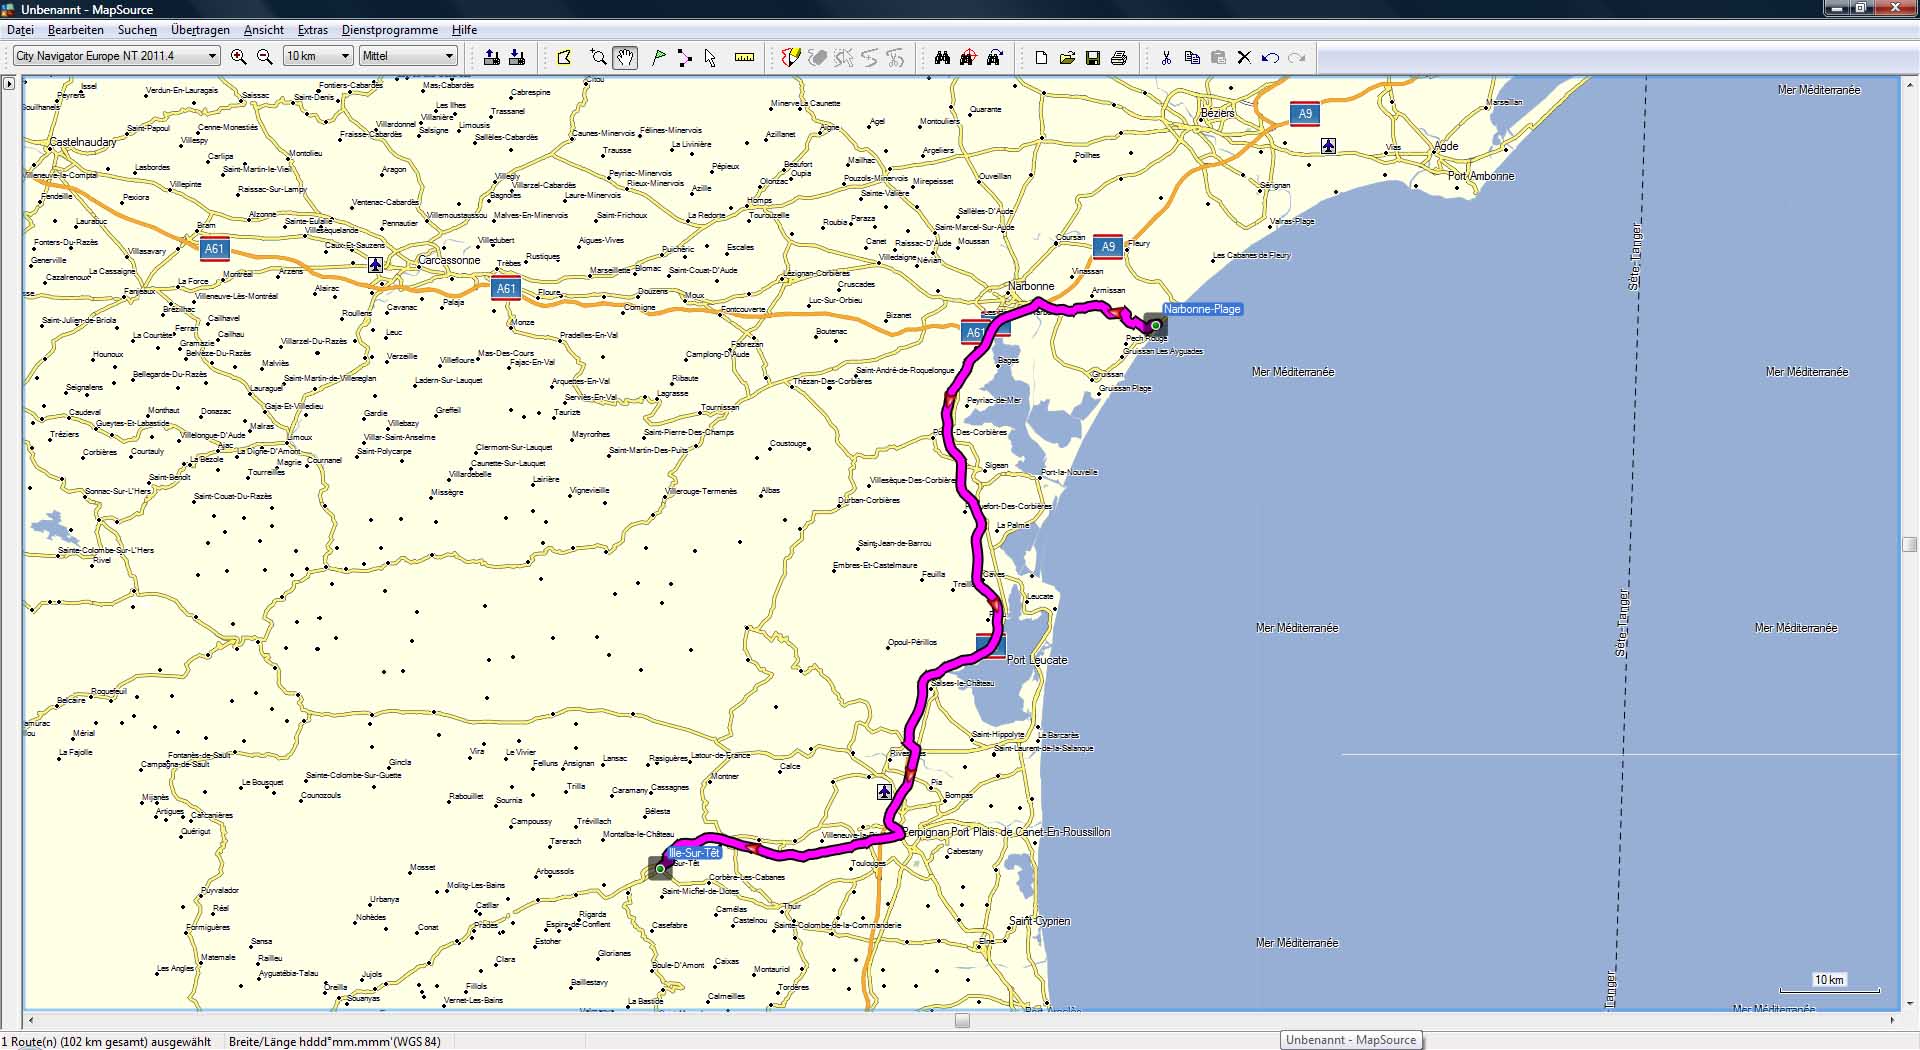
Task: Open the Mittel detail level dropdown
Action: [x=408, y=56]
